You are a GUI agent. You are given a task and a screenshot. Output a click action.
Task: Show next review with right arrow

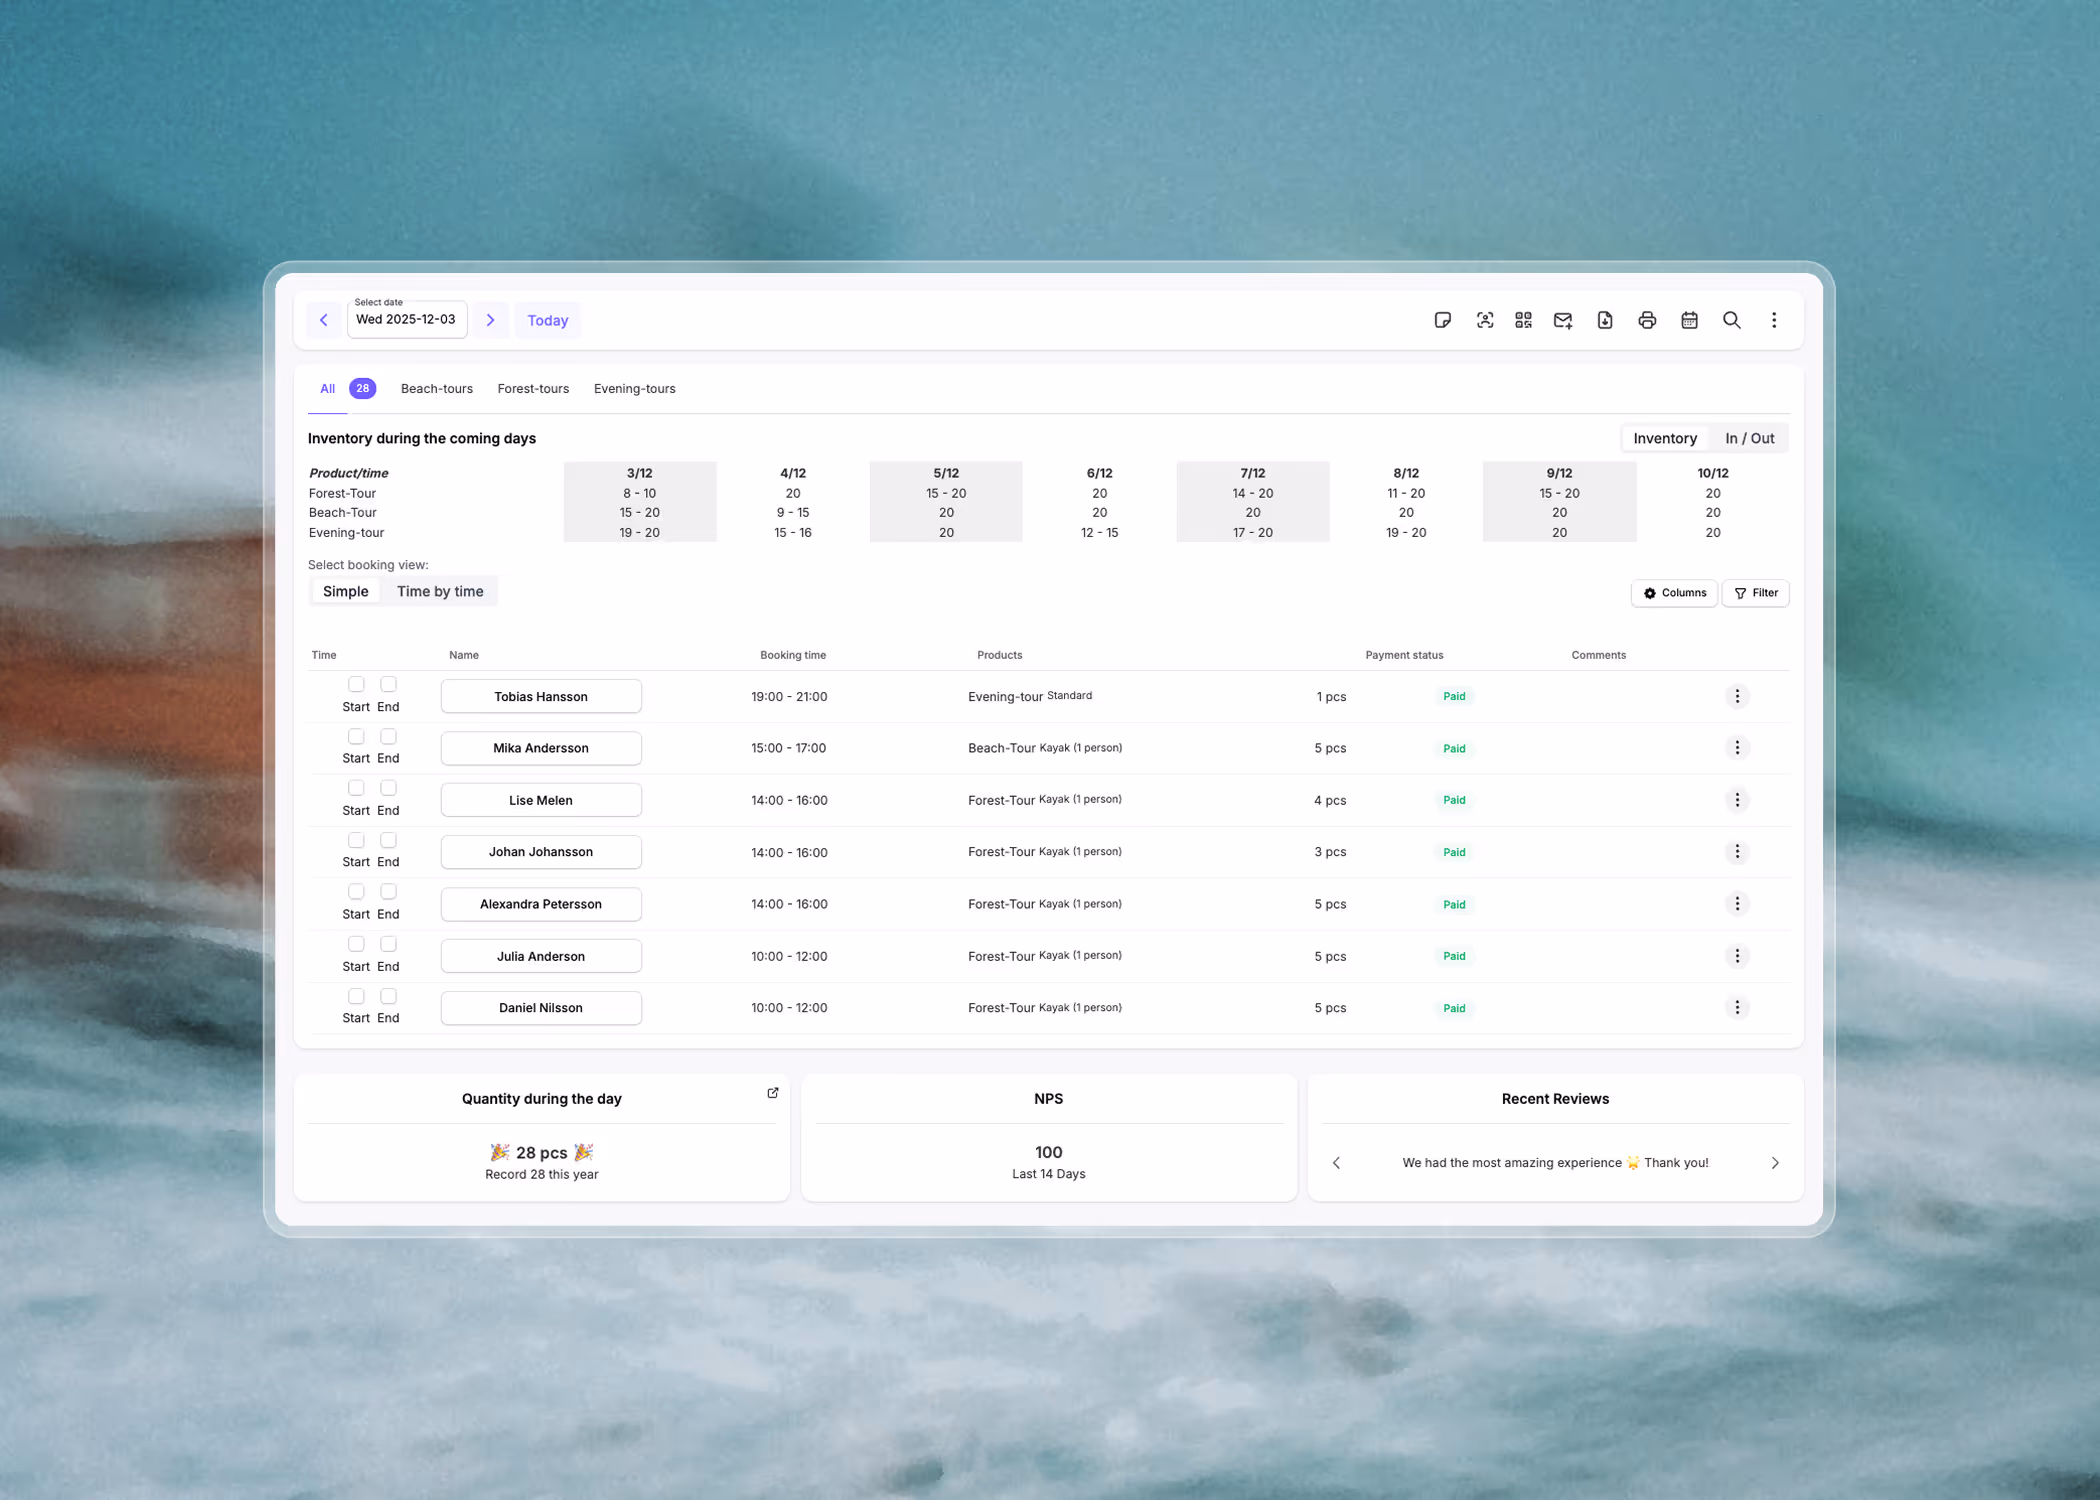[x=1775, y=1163]
